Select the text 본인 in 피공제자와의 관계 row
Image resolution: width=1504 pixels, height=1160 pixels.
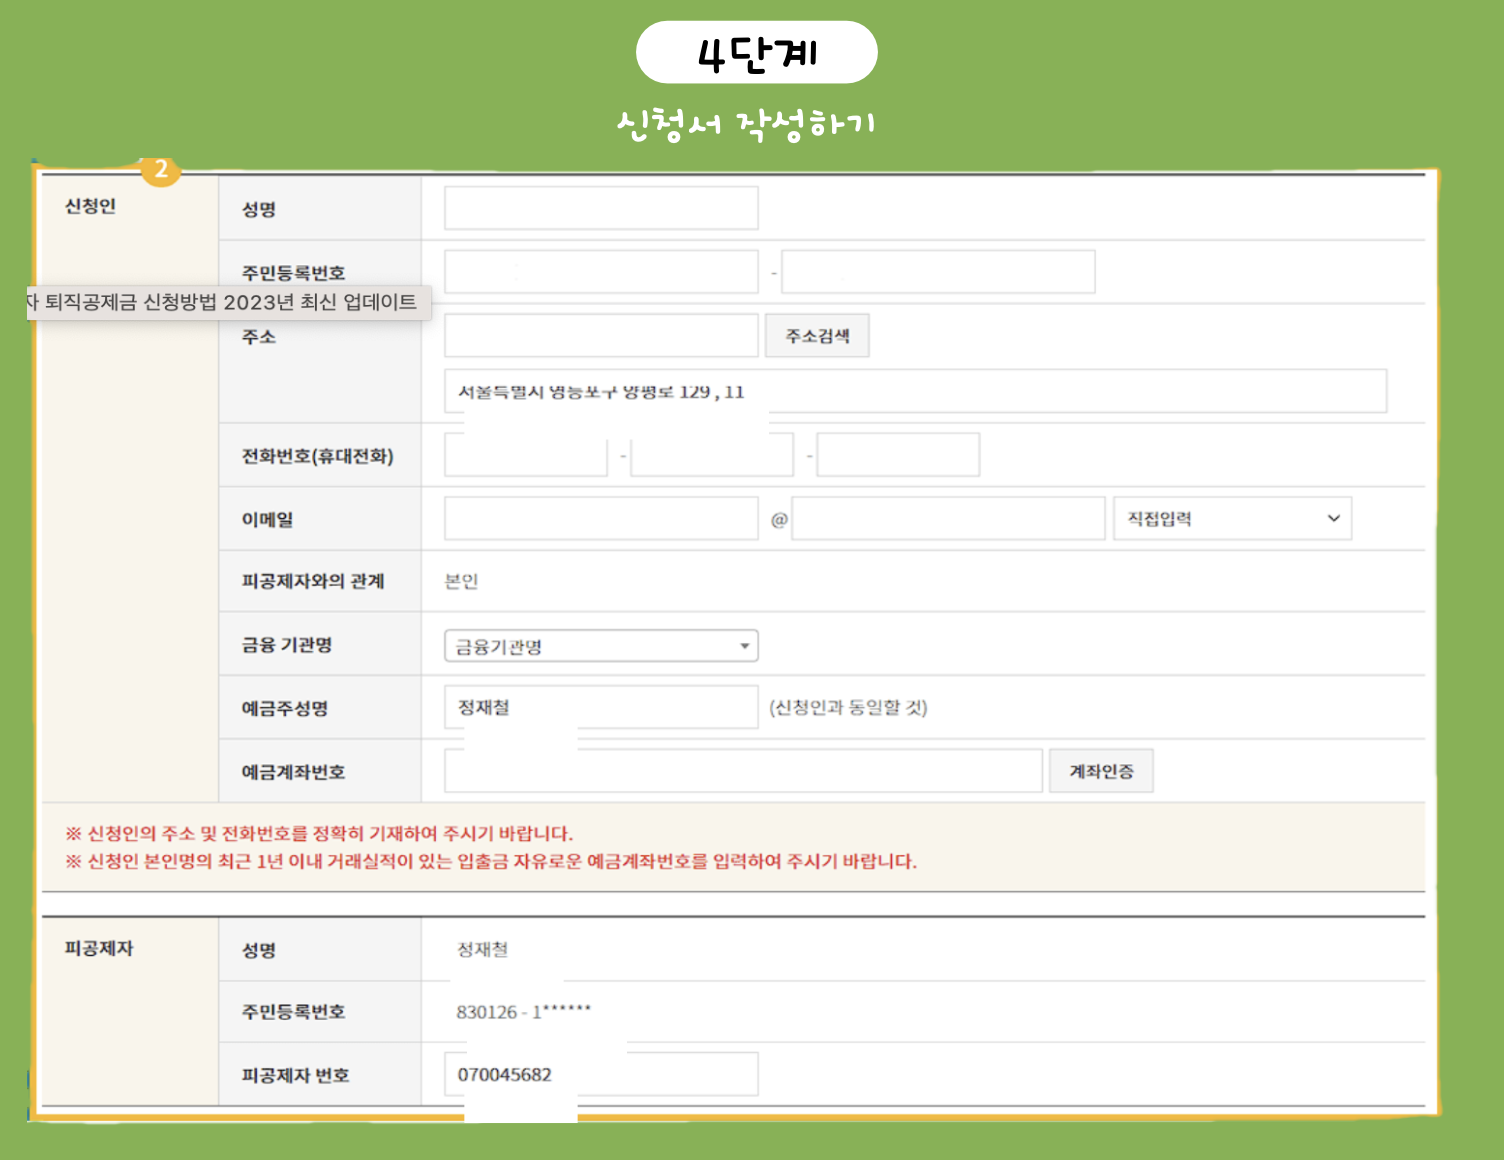click(461, 581)
